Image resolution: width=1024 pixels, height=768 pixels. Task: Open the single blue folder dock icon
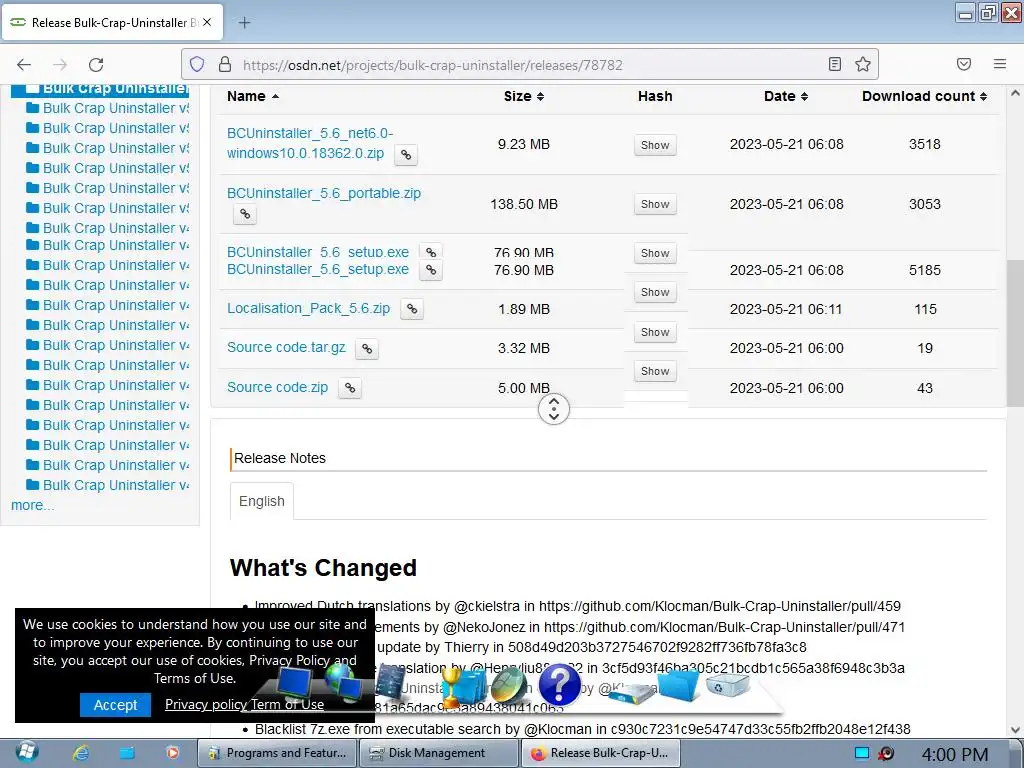679,686
